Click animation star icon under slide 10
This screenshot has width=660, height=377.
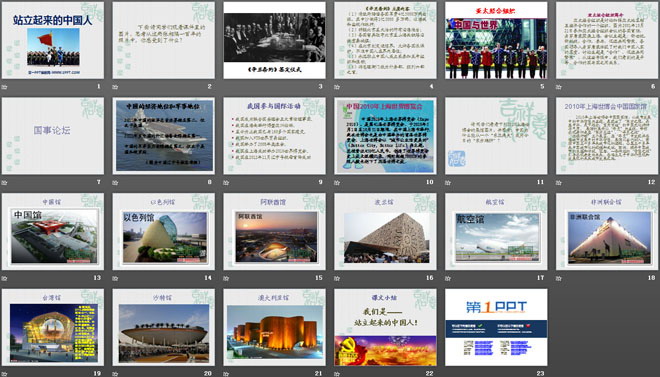point(337,183)
